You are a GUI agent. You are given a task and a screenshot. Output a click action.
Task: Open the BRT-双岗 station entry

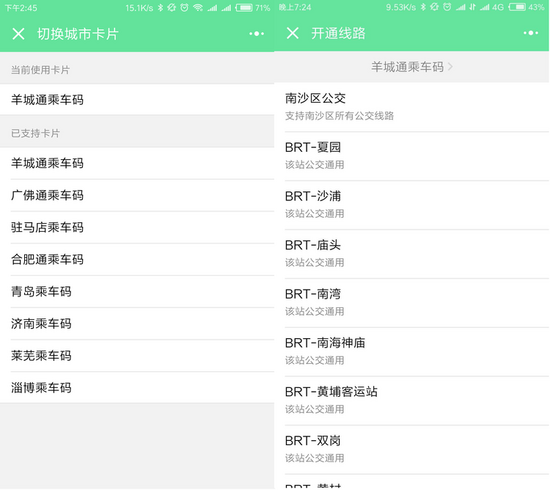pyautogui.click(x=412, y=450)
